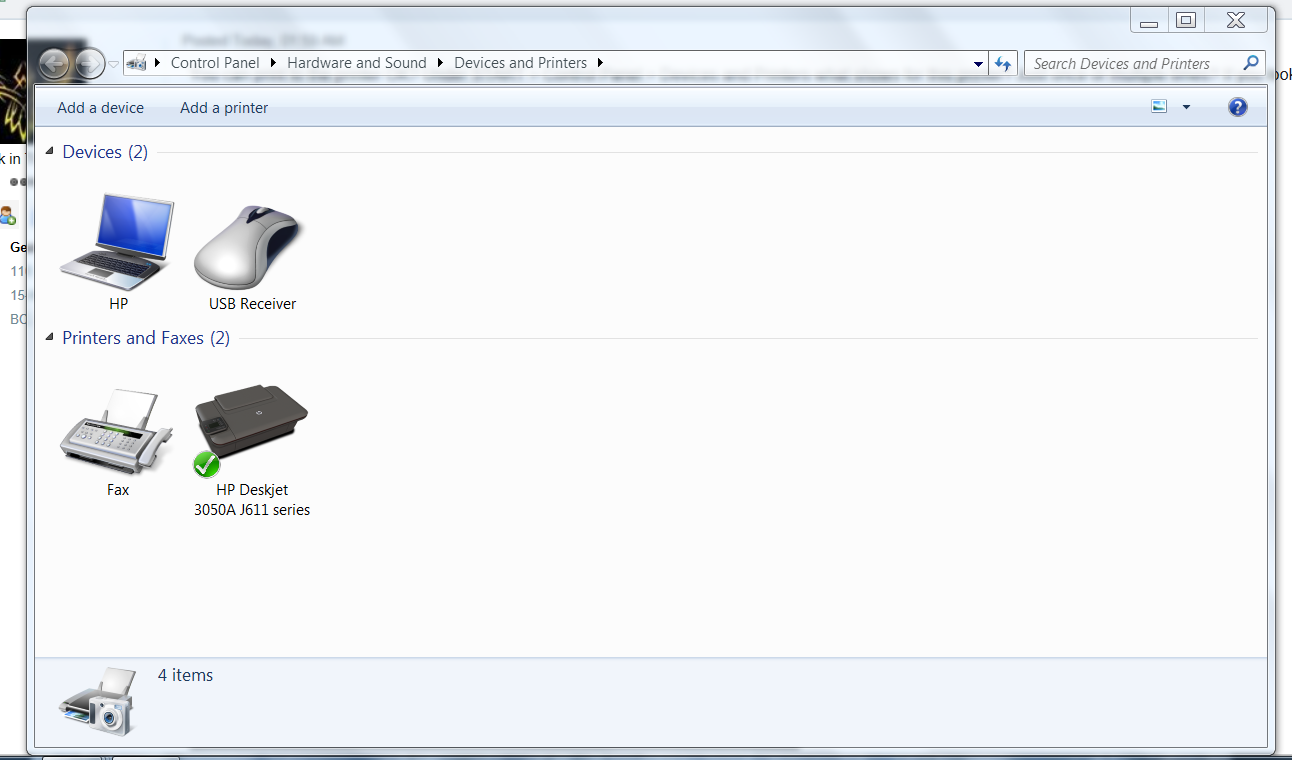Open the recent pages dropdown arrow

tap(113, 64)
